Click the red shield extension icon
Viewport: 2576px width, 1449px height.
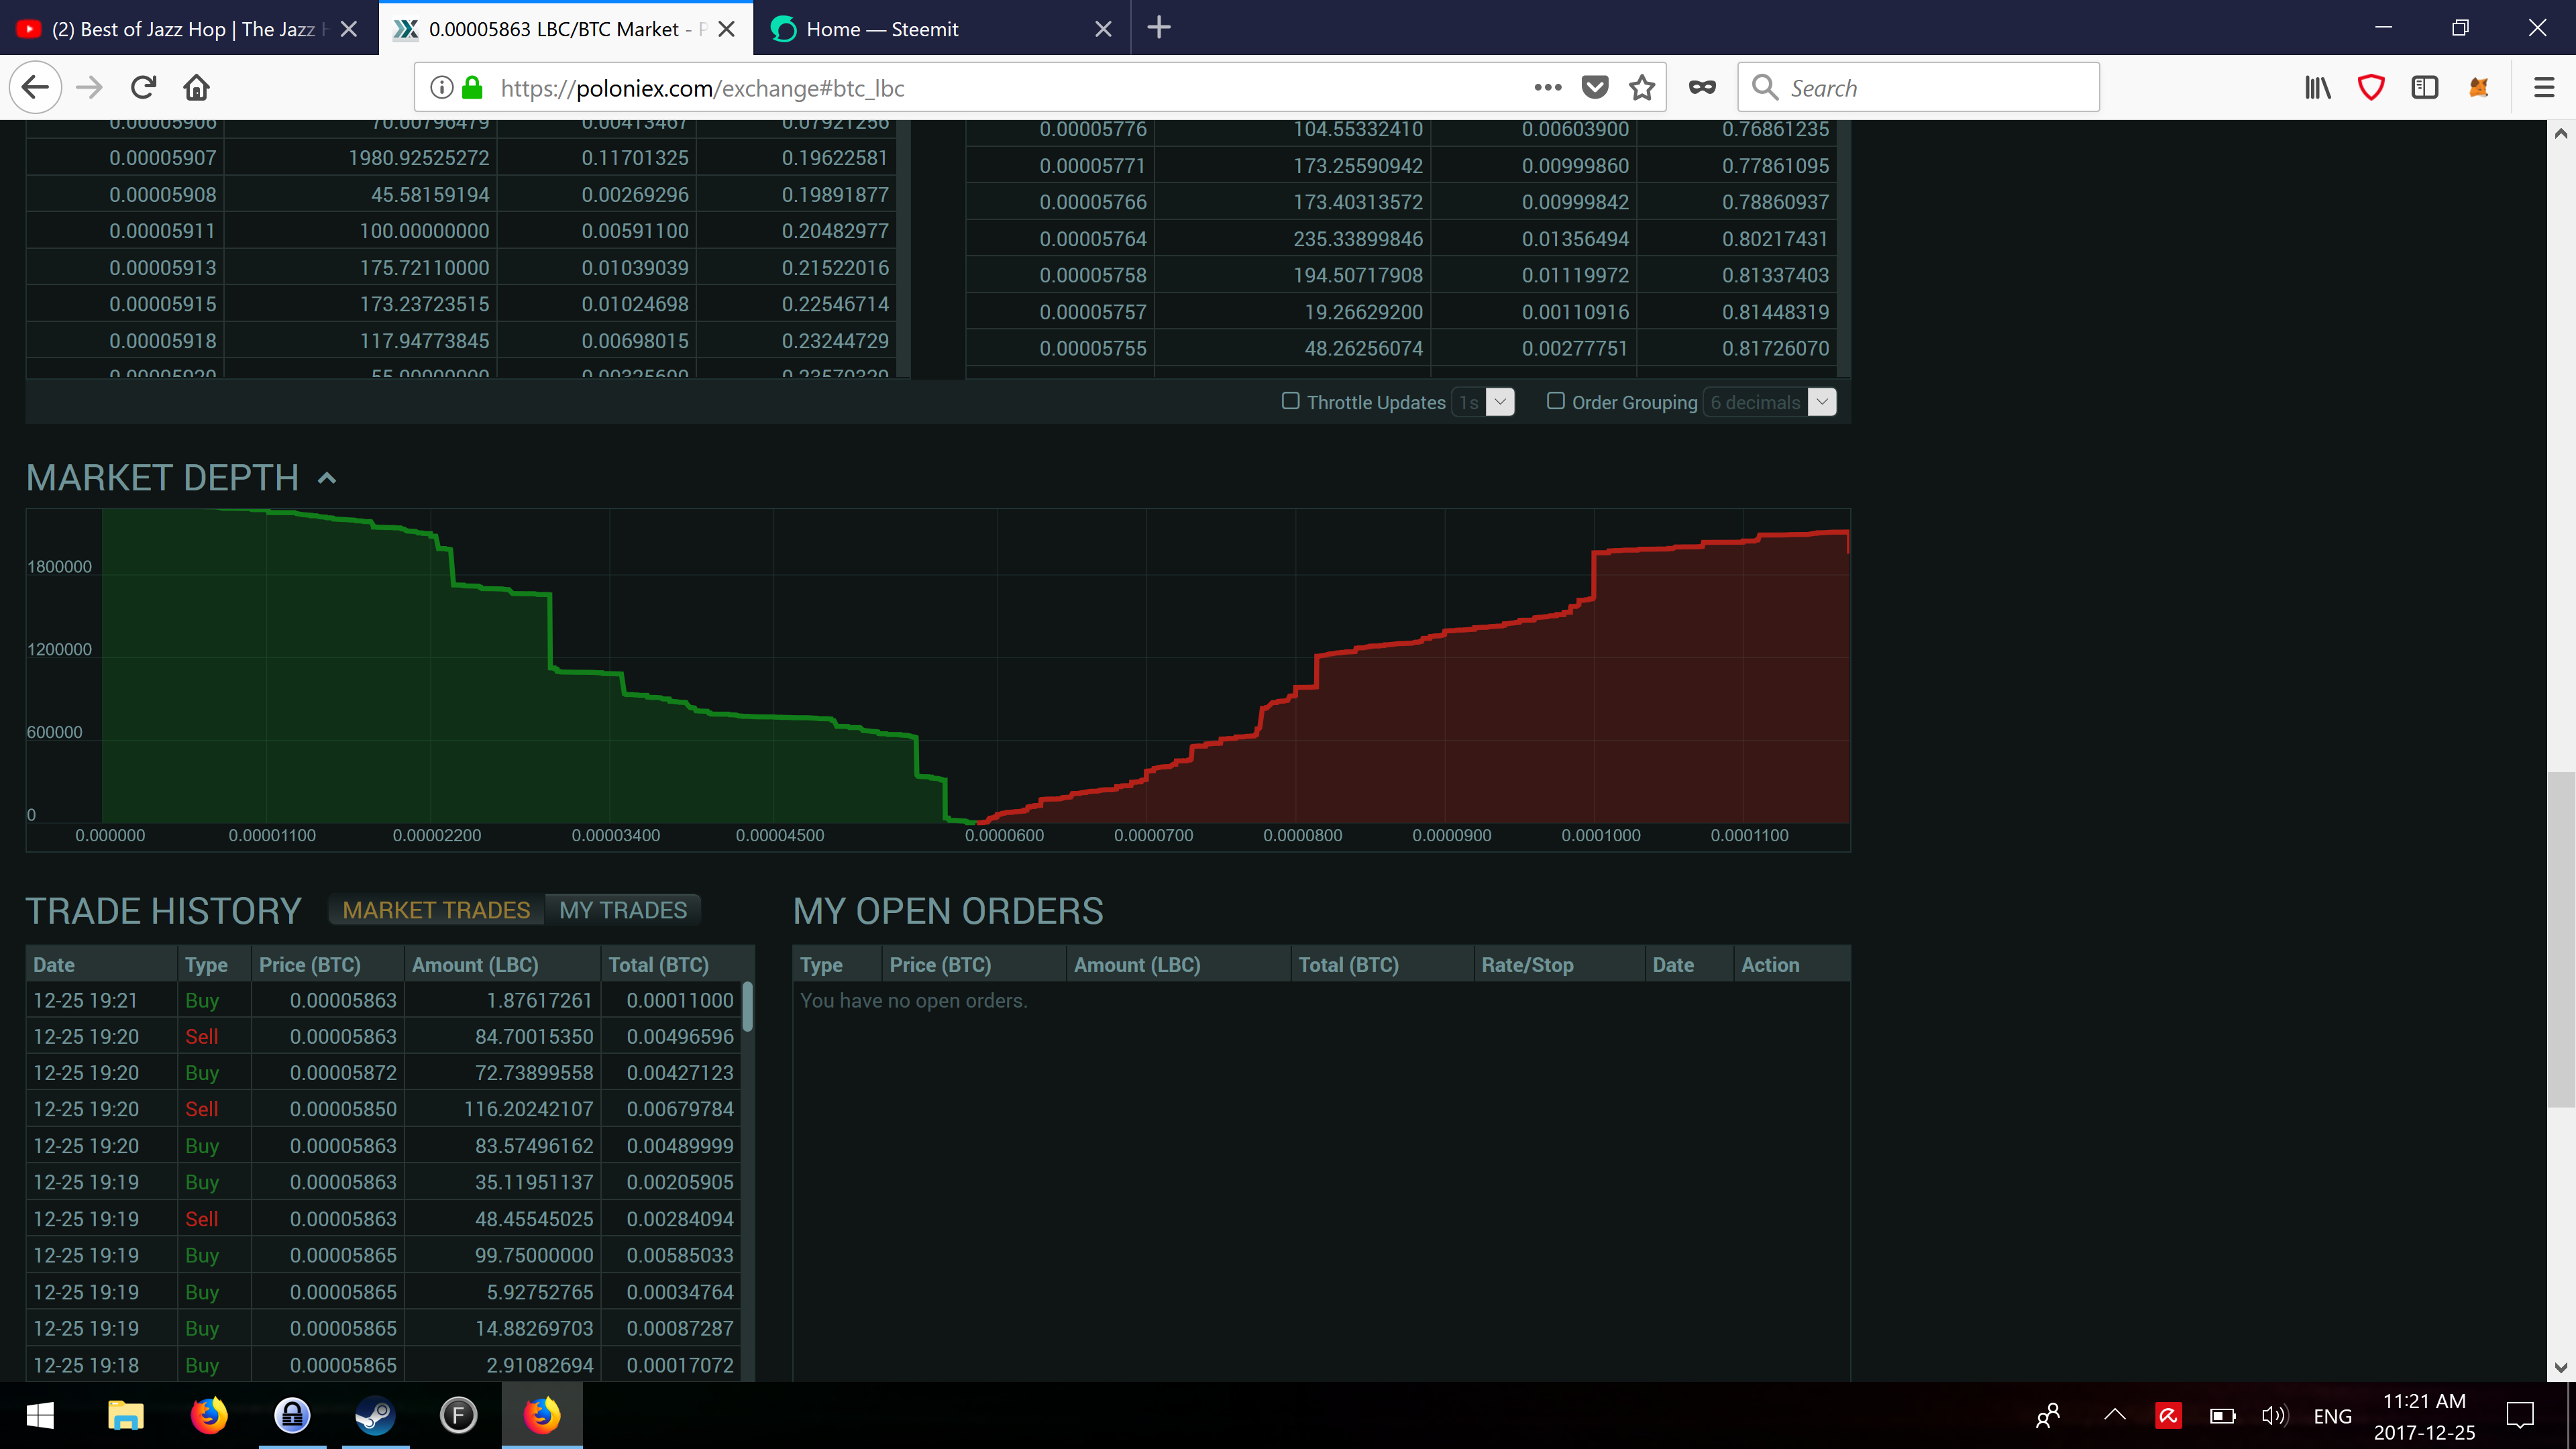point(2371,87)
